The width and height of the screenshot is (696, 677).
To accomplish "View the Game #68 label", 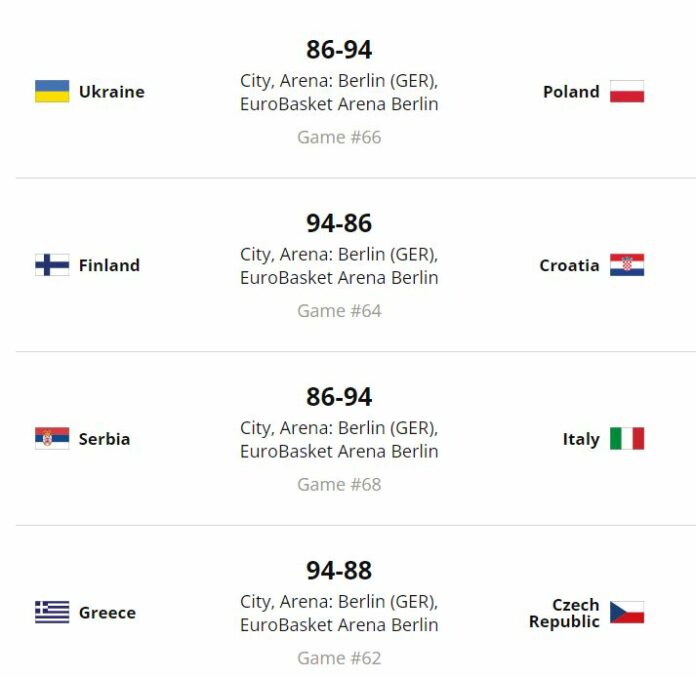I will click(x=339, y=484).
